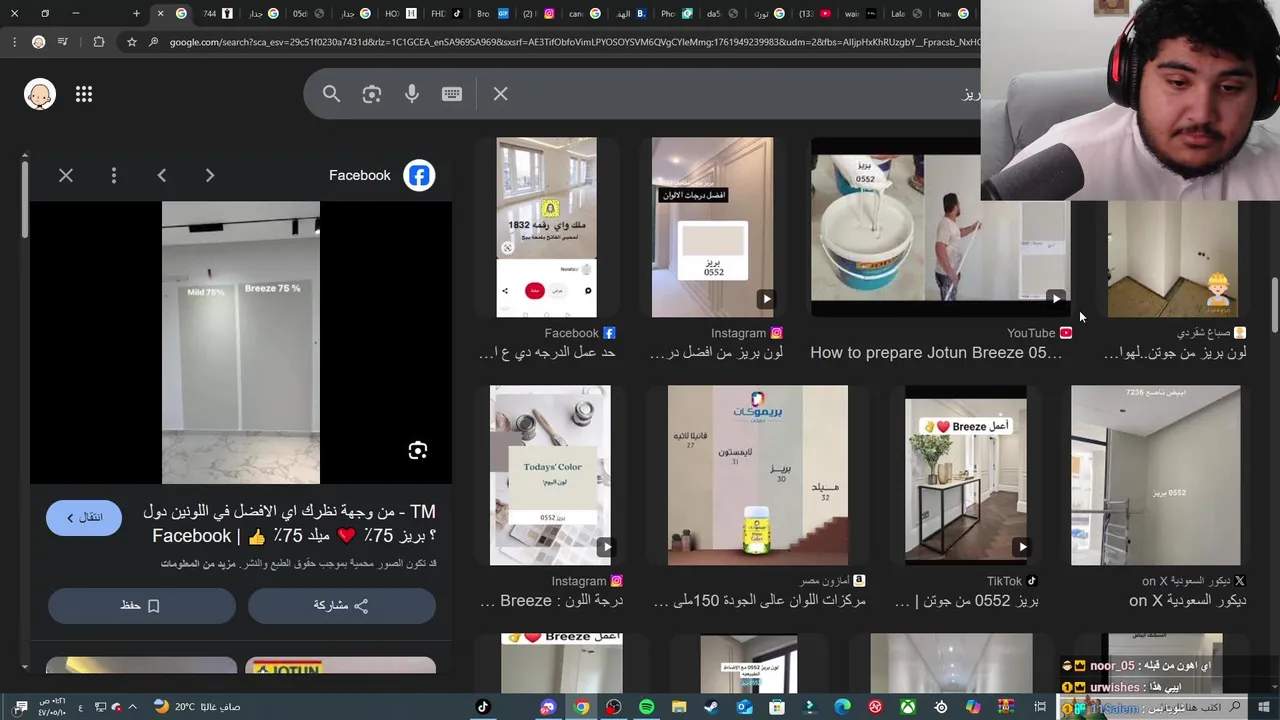Click caption 'درجة اللون : Breeze'
The image size is (1280, 720).
point(552,600)
